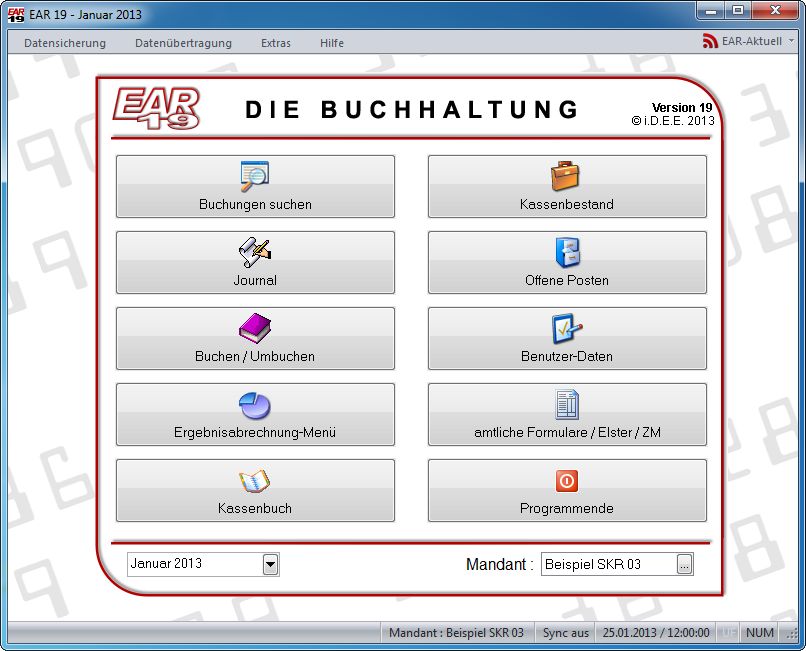
Task: Click the EAR 19 app icon in title bar
Action: pos(16,14)
